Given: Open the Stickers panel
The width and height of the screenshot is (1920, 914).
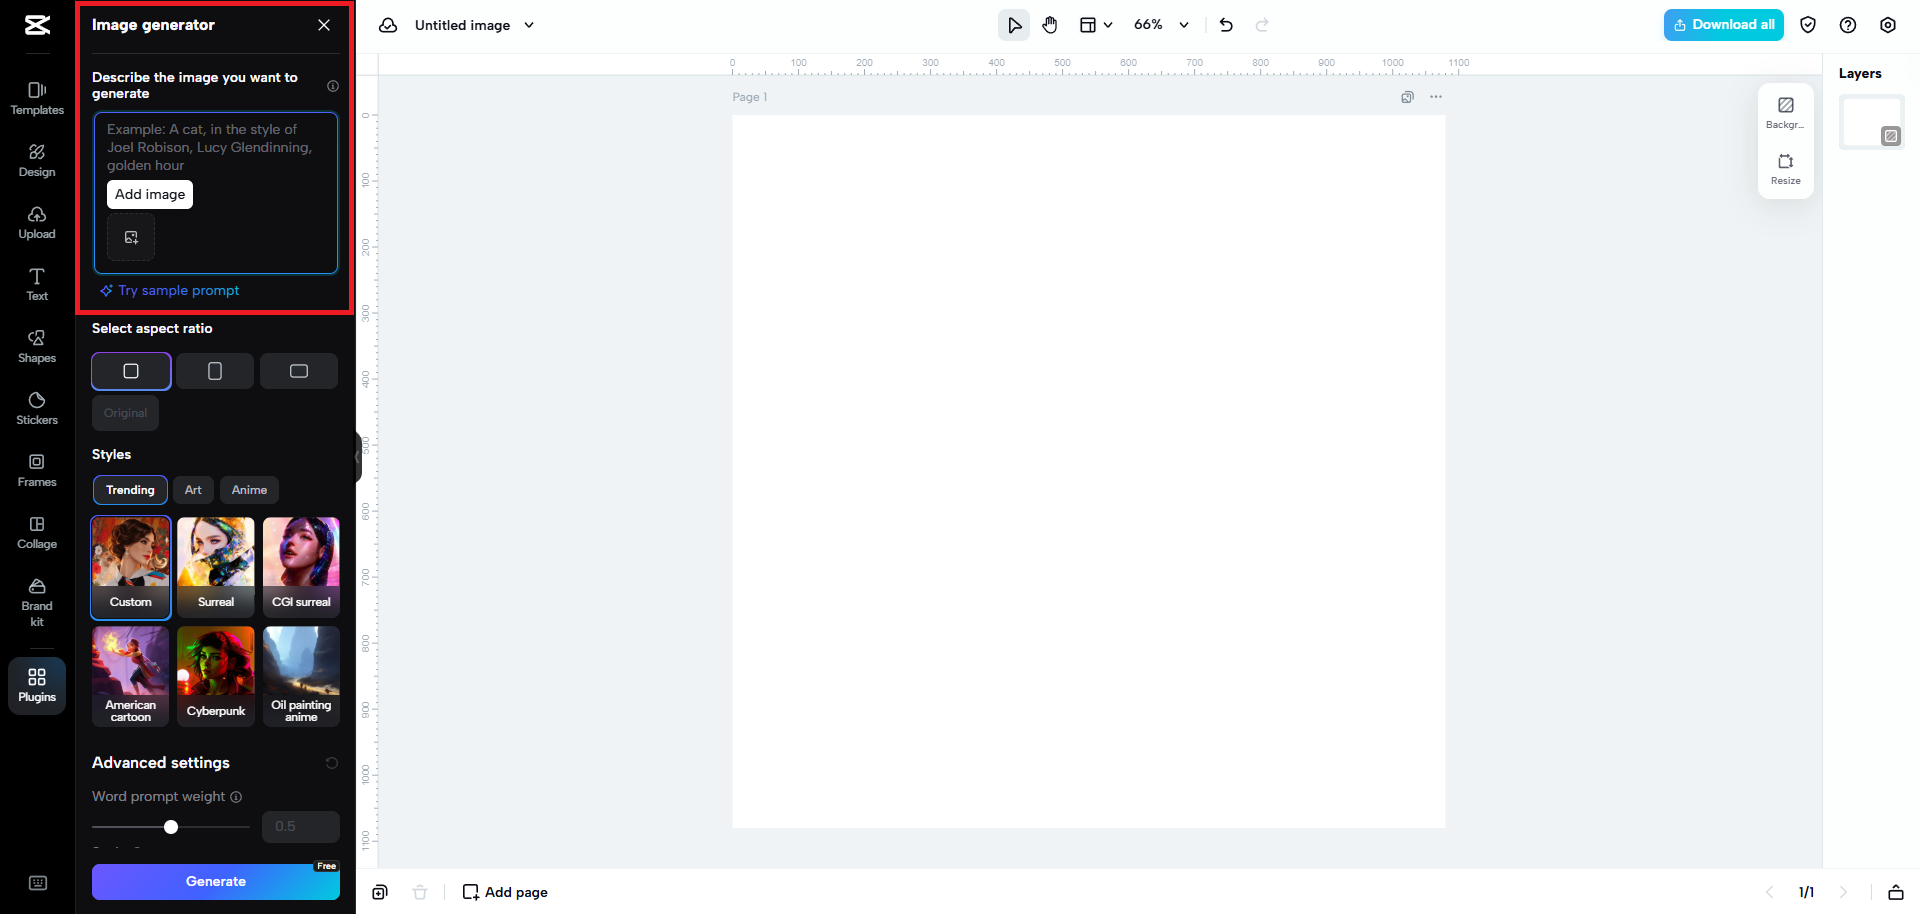Looking at the screenshot, I should point(37,408).
